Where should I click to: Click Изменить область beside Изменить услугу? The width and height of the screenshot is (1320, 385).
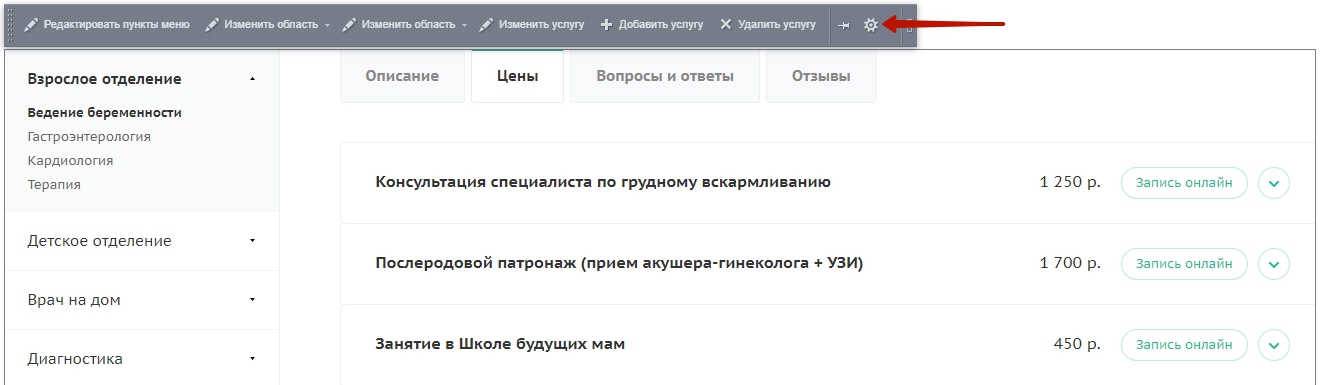click(x=399, y=24)
